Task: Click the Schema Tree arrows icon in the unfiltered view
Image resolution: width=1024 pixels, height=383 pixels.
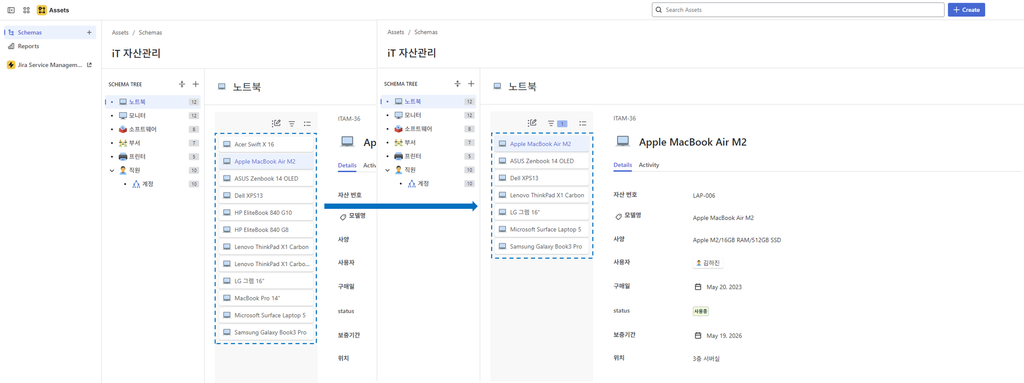Action: coord(182,84)
